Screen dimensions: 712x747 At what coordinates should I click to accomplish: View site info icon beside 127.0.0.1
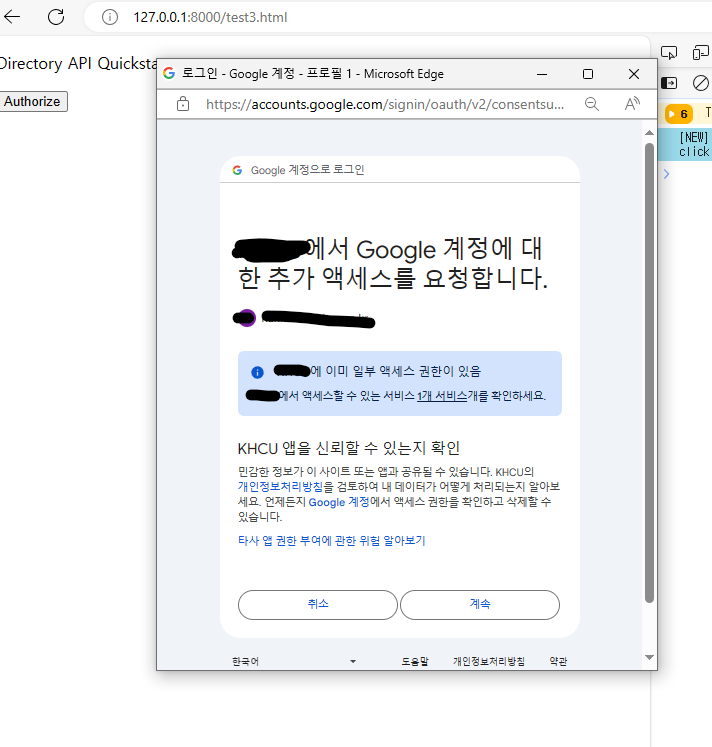coord(110,18)
